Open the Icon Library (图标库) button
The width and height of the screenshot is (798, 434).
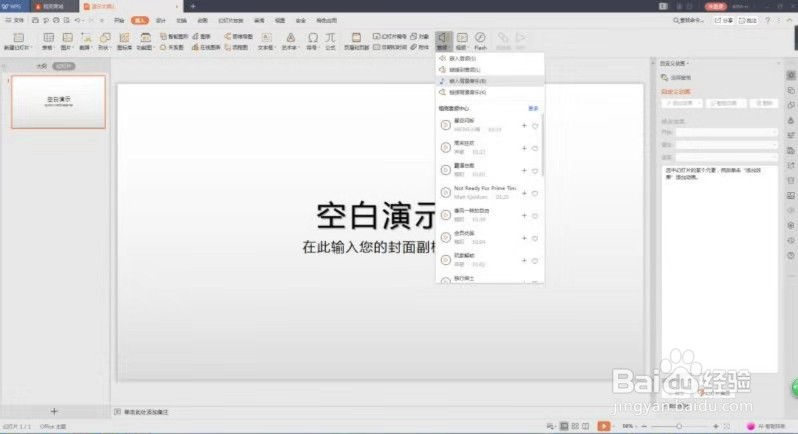[124, 40]
